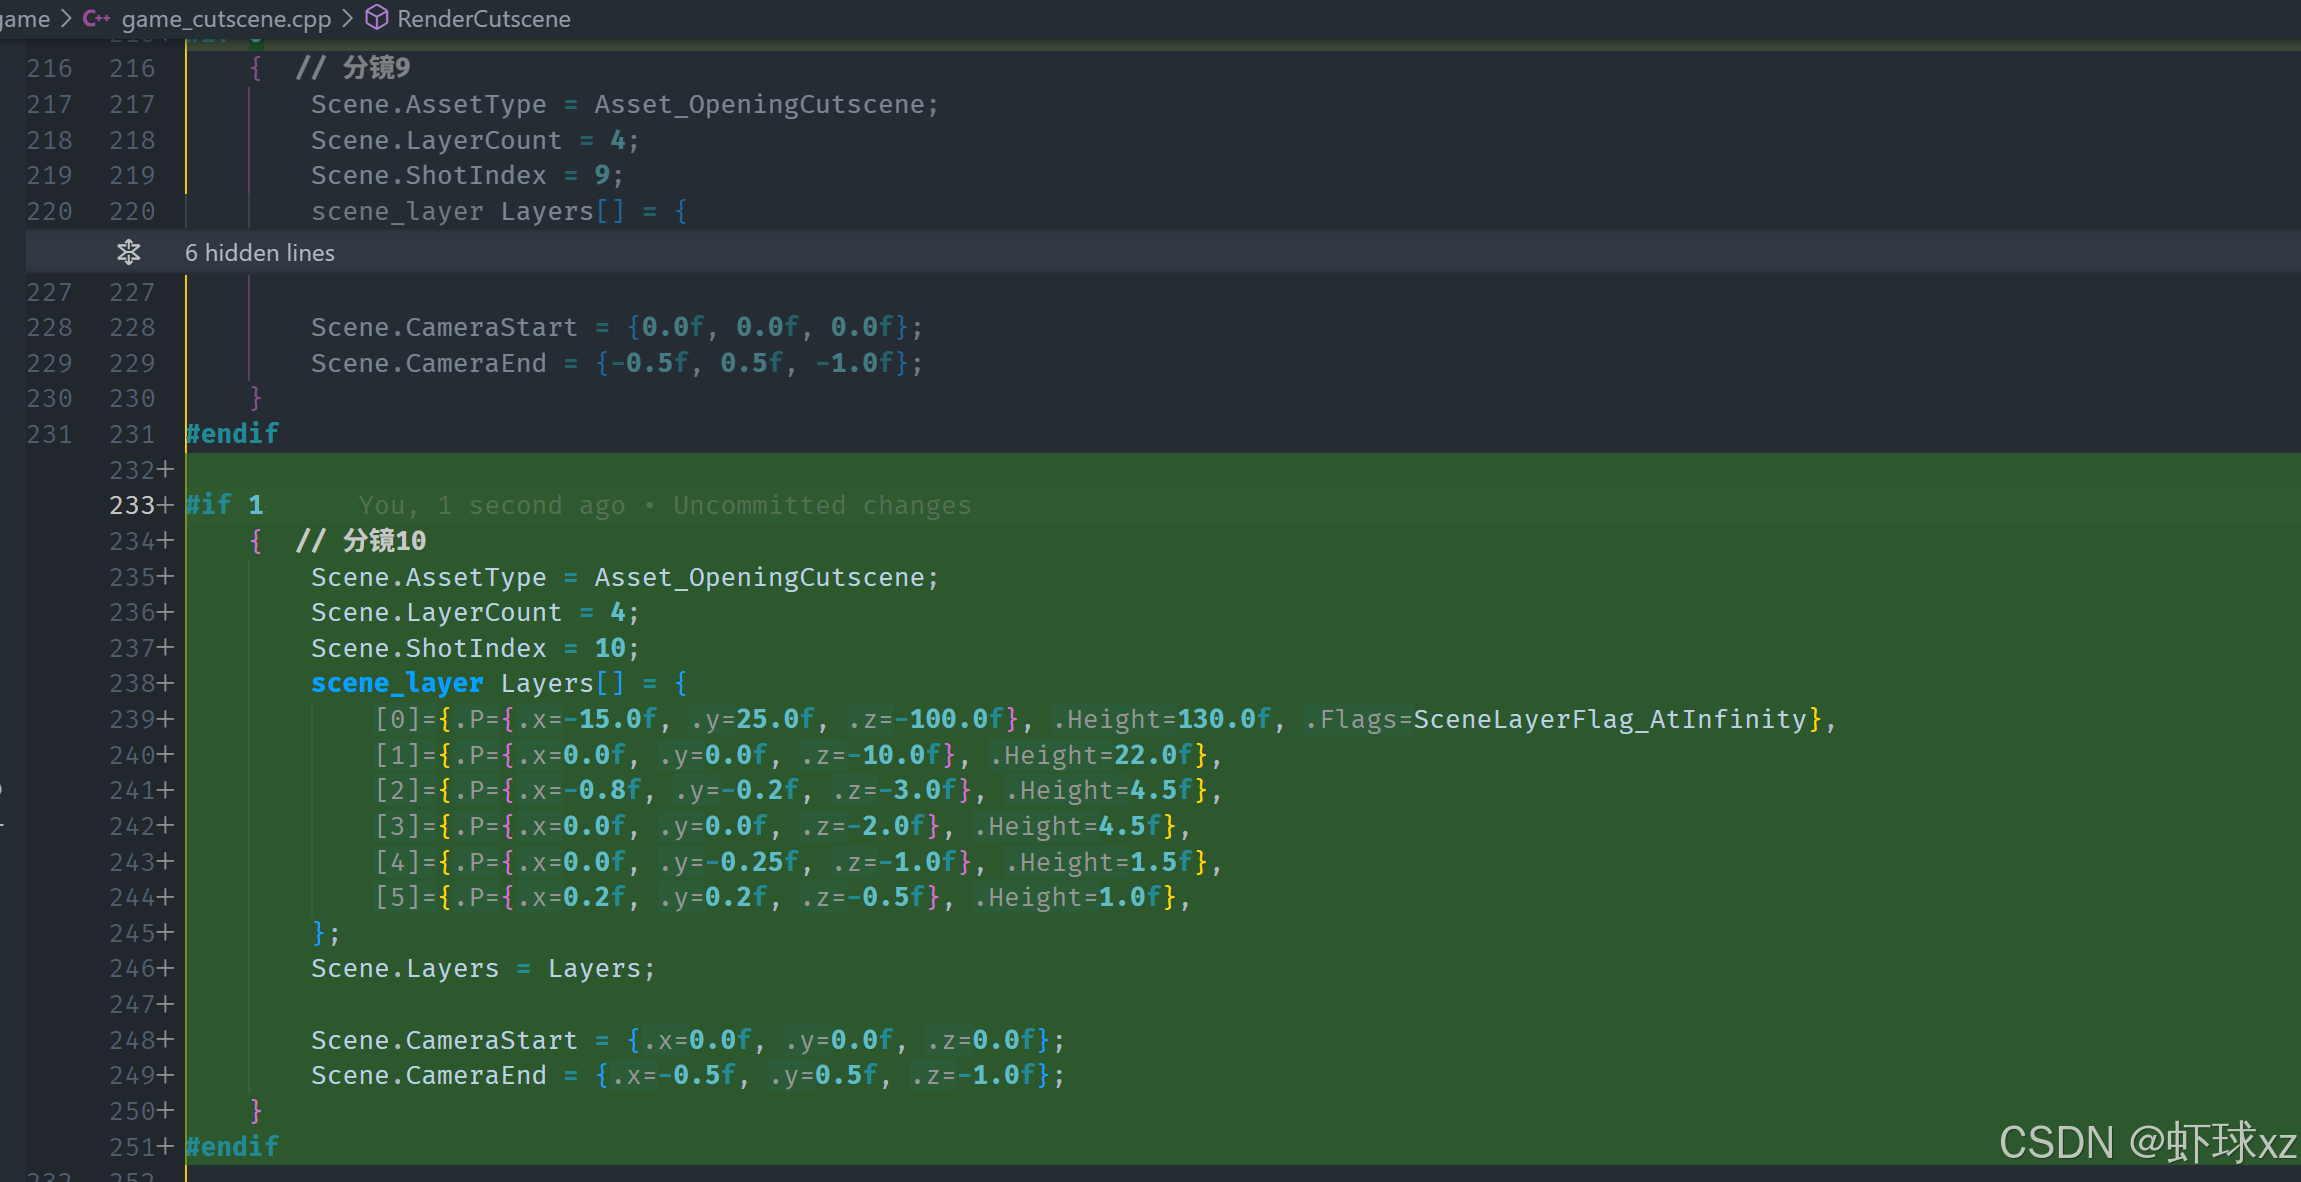
Task: Click the opening brace before 分镜10 comment
Action: 256,541
